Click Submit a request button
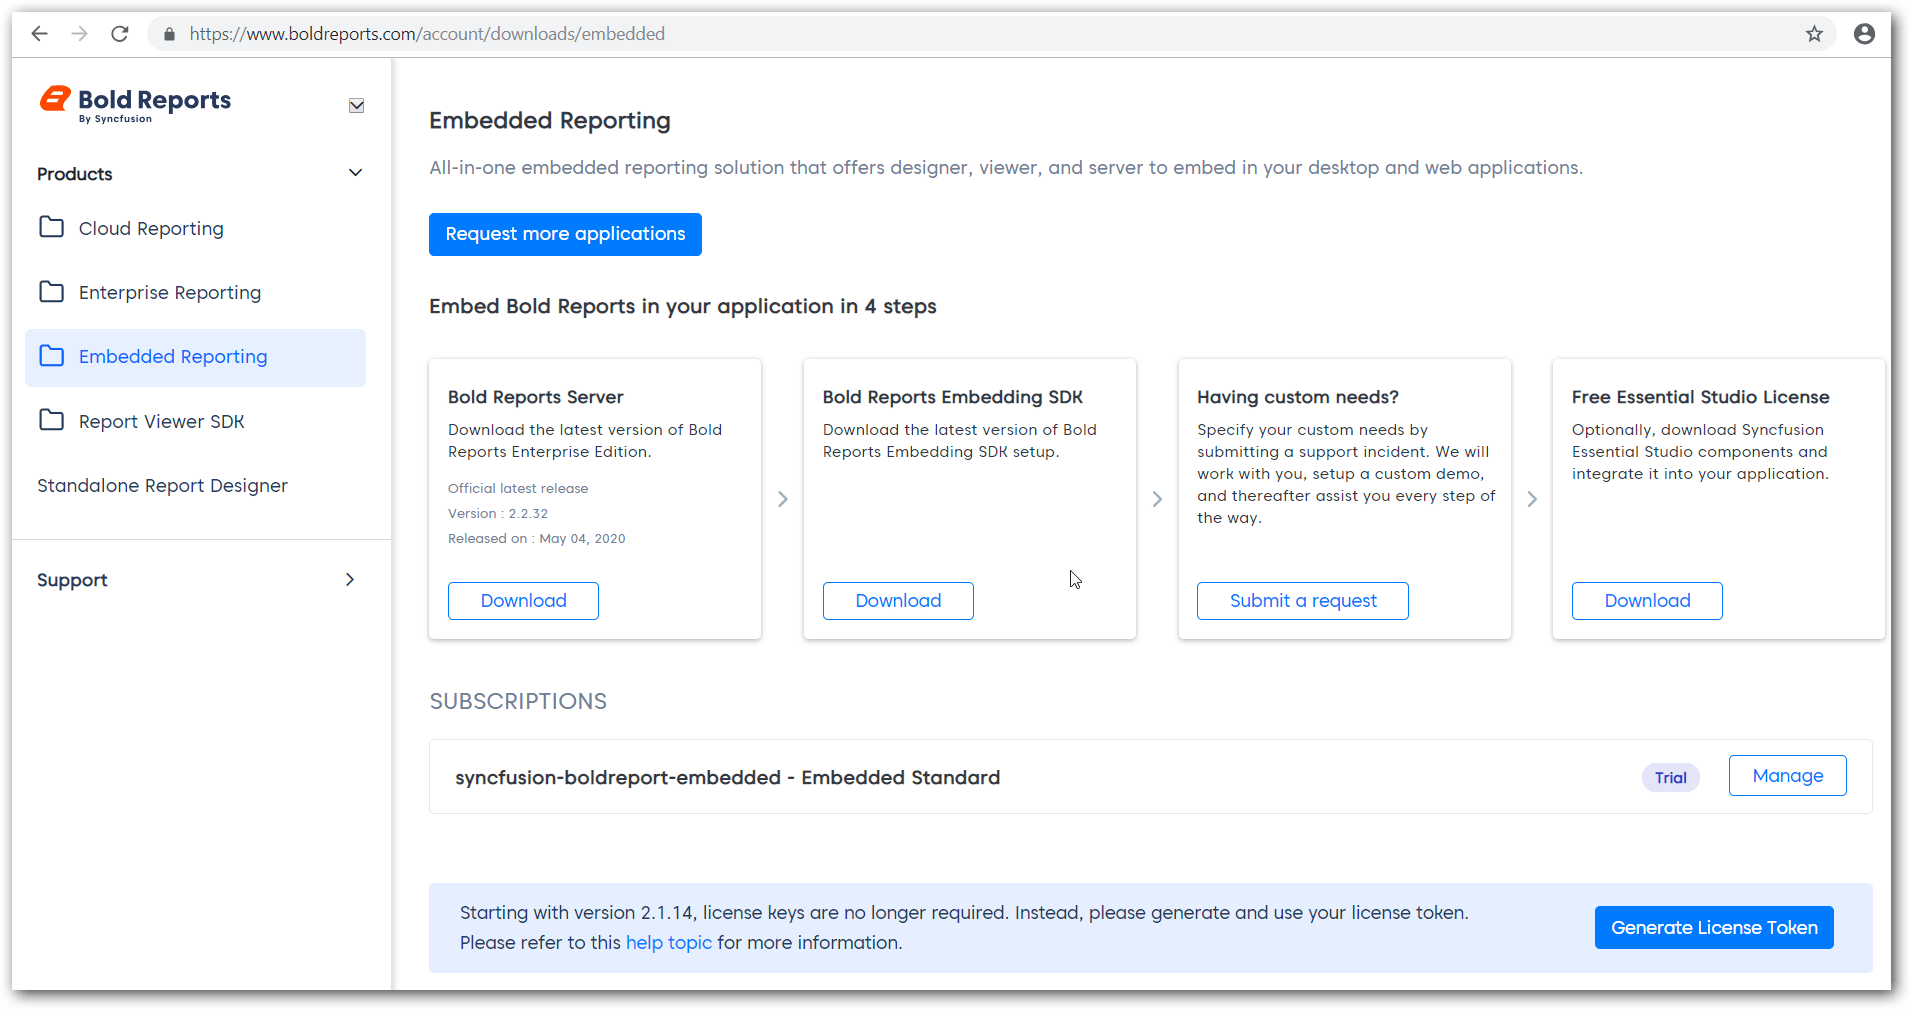Viewport: 1911px width, 1010px height. point(1303,601)
